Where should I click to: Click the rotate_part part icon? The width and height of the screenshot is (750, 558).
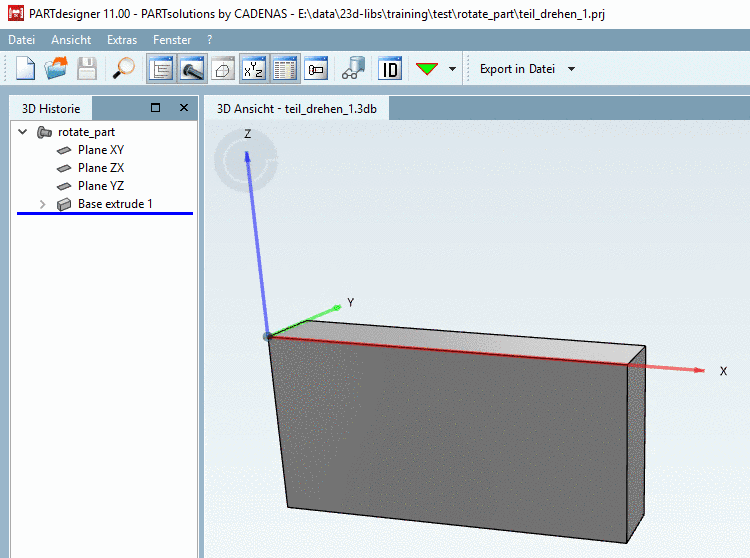pos(44,132)
